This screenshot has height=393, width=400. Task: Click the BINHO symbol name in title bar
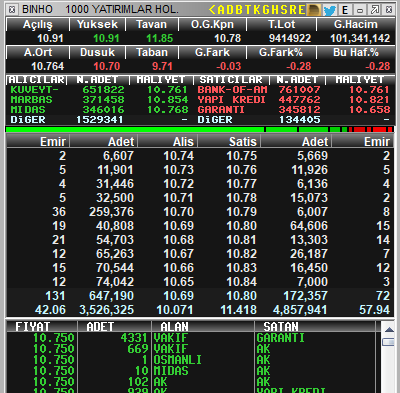tap(37, 9)
